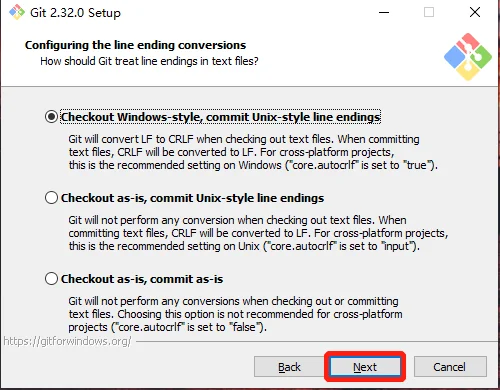This screenshot has width=500, height=390.
Task: Choose 'Checkout as-is, commit Unix-style line endings'
Action: 51,198
